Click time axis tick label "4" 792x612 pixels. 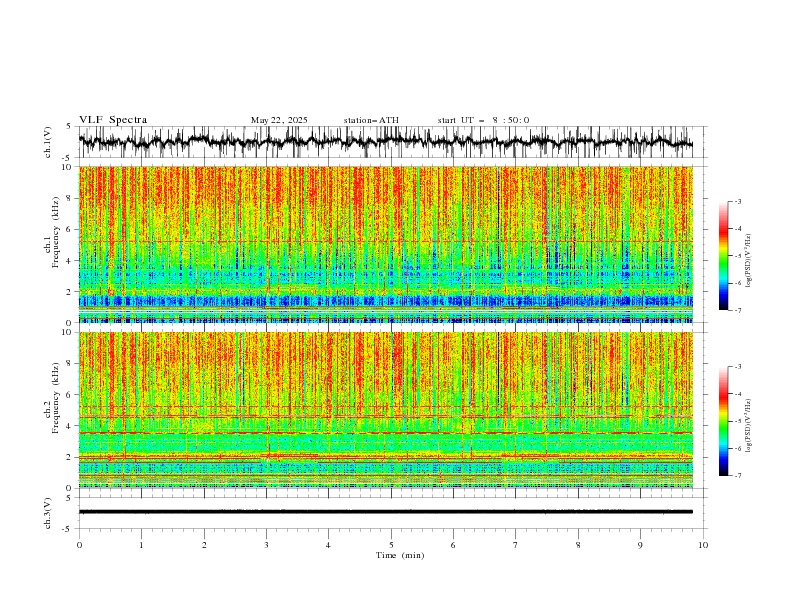coord(328,545)
